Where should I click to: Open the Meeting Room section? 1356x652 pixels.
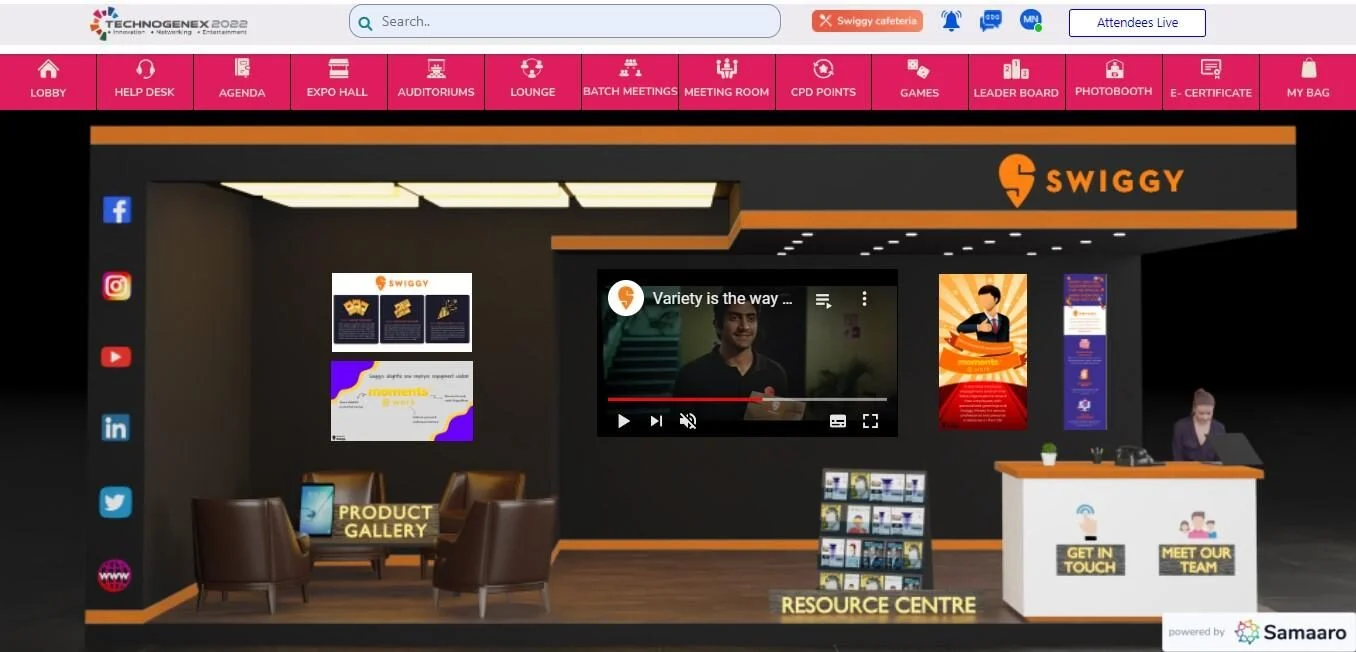tap(727, 80)
